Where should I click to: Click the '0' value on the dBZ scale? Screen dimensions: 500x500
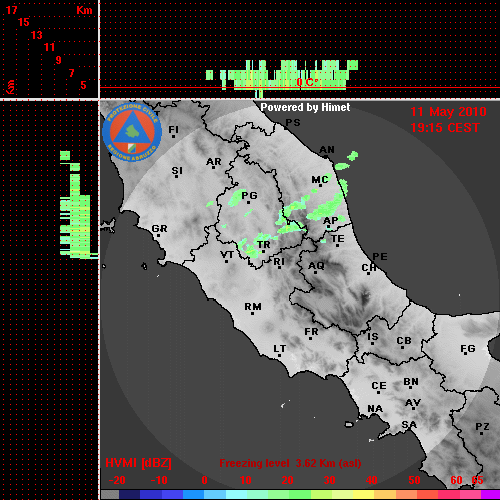(205, 480)
